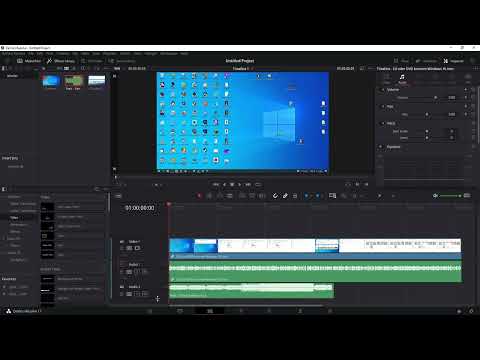Select Audio tab in the Inspector
The width and height of the screenshot is (480, 360).
pos(402,79)
